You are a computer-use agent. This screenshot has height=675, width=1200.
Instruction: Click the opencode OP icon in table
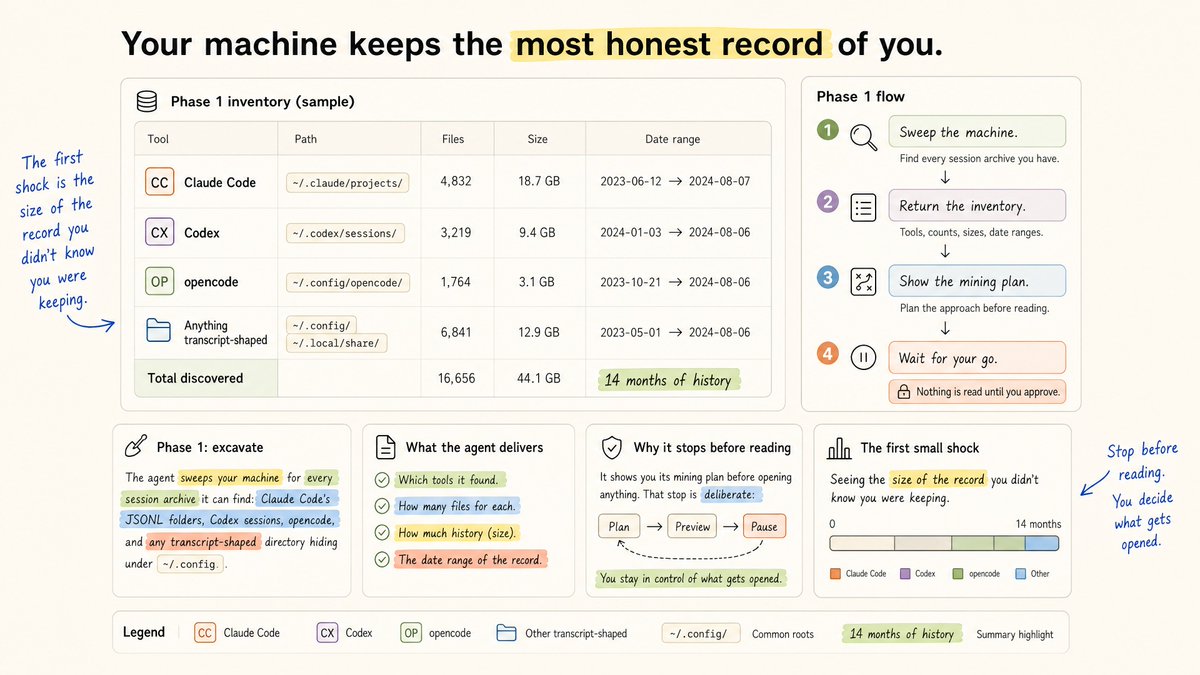159,282
